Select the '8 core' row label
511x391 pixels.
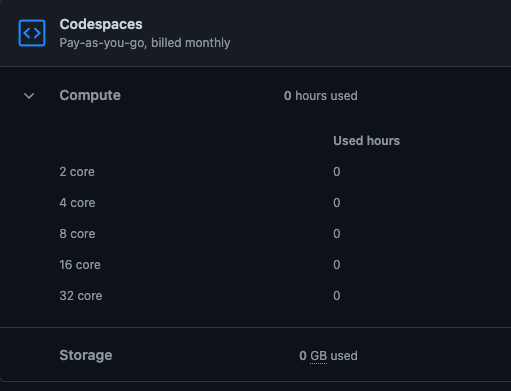(77, 234)
